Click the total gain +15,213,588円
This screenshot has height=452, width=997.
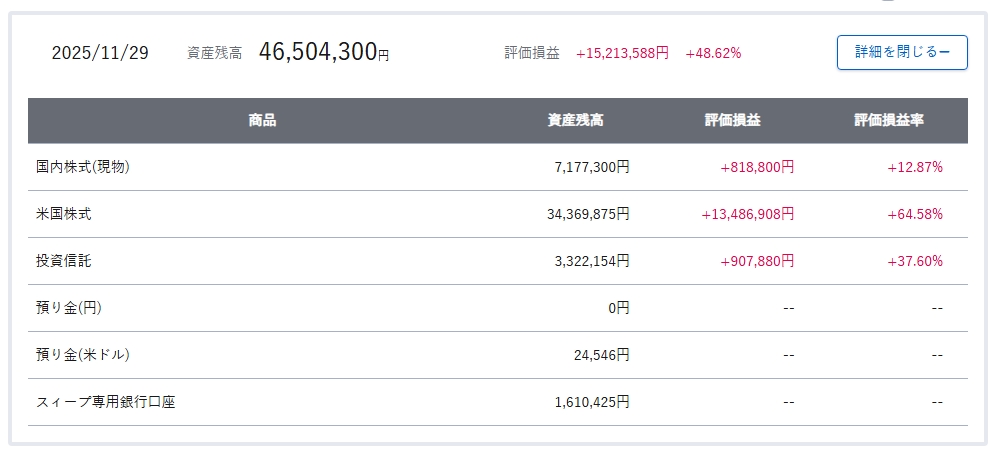pos(622,53)
